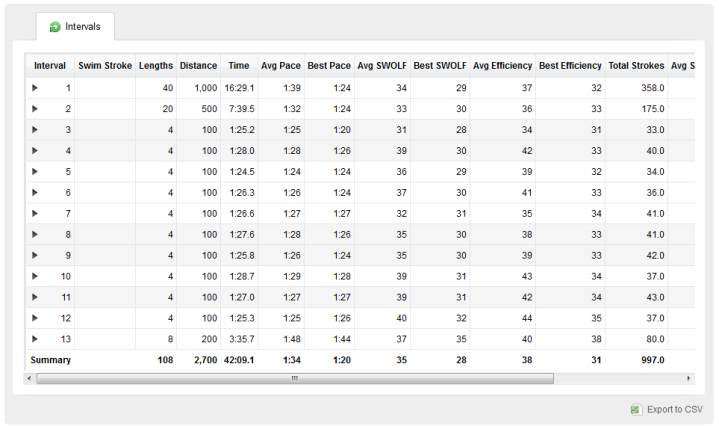Sort by the Avg Efficiency column header
719x426 pixels.
[503, 66]
